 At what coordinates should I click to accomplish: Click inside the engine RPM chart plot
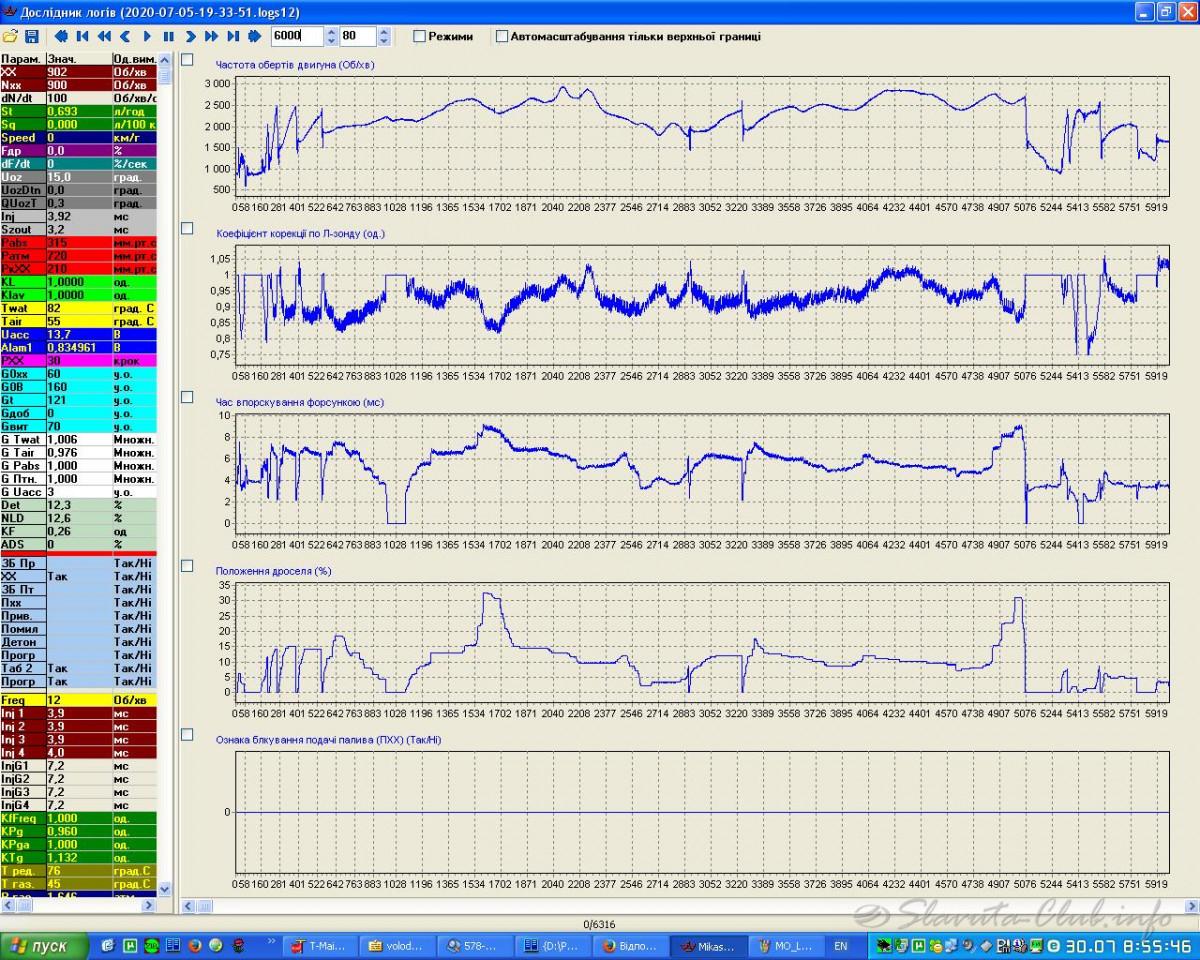pos(701,137)
